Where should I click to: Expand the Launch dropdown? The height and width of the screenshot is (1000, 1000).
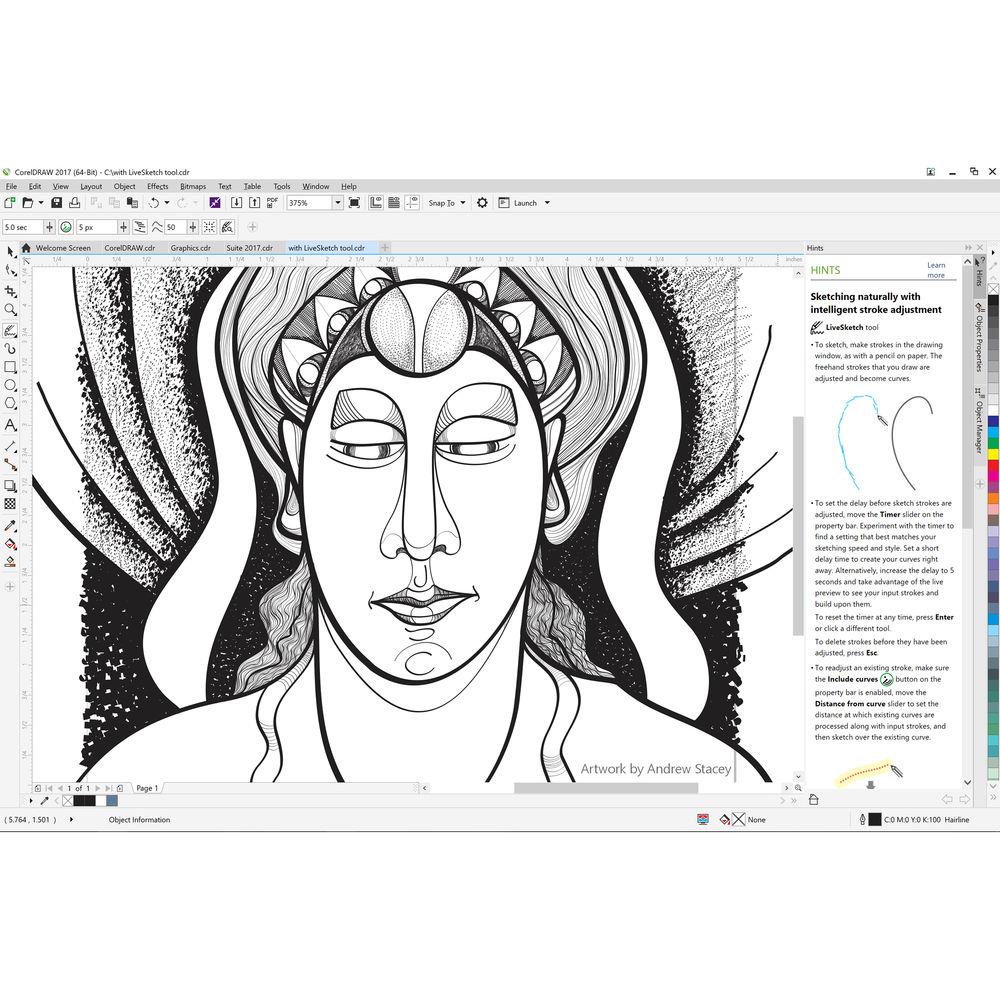click(547, 202)
